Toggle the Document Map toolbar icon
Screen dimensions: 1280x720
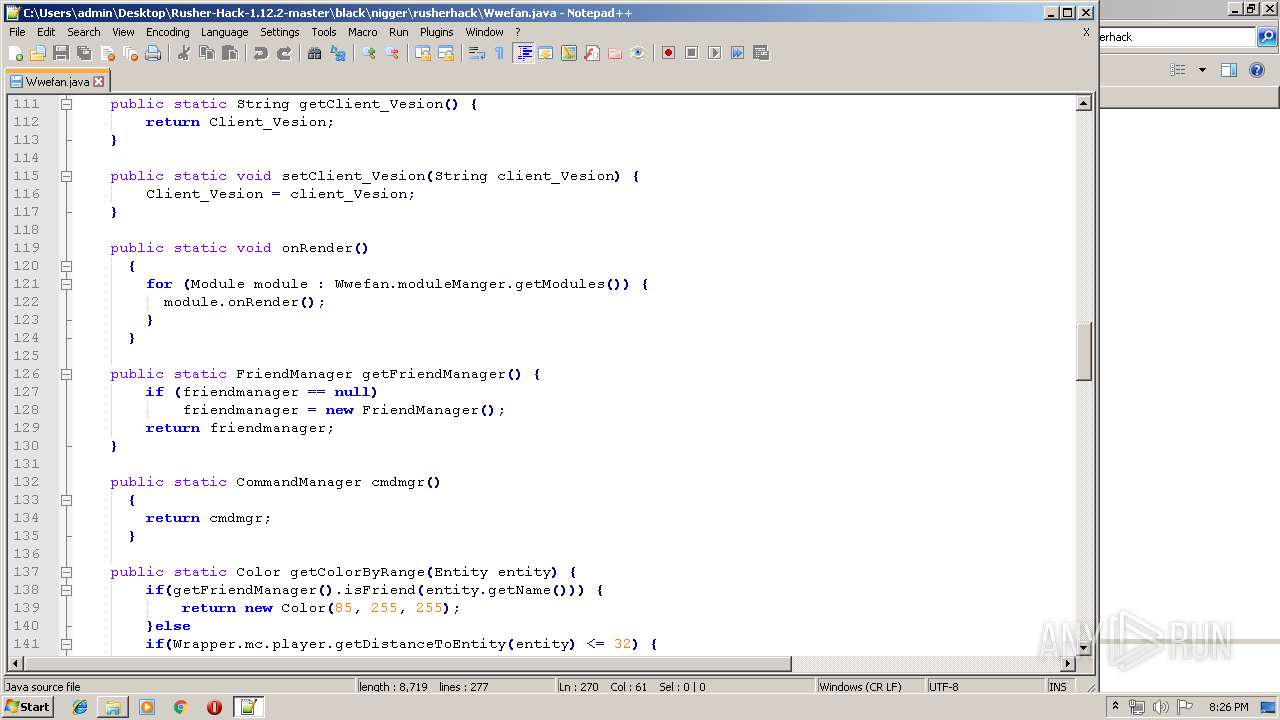(568, 53)
